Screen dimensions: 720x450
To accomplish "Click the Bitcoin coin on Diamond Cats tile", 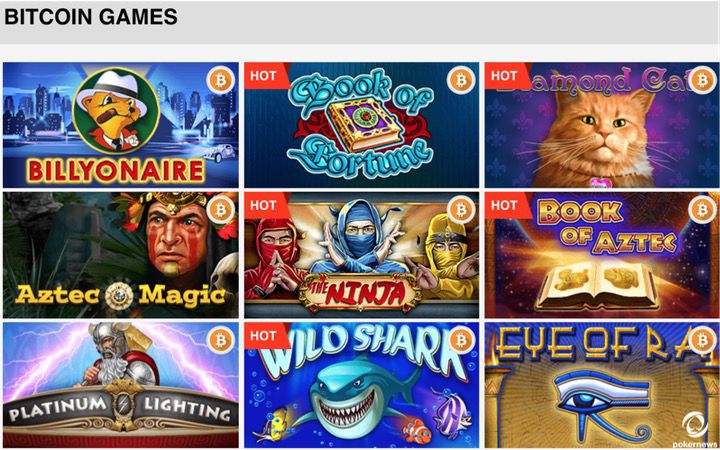I will tap(702, 81).
